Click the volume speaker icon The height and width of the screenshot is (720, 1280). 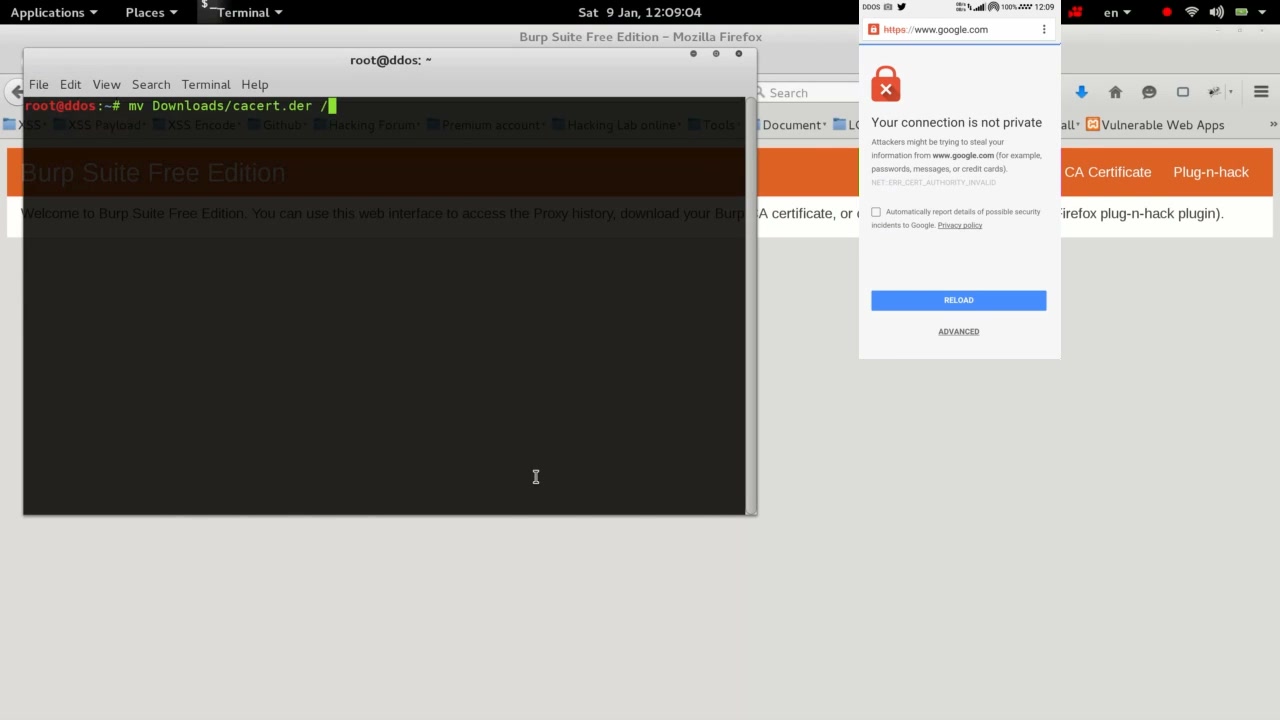[1216, 12]
